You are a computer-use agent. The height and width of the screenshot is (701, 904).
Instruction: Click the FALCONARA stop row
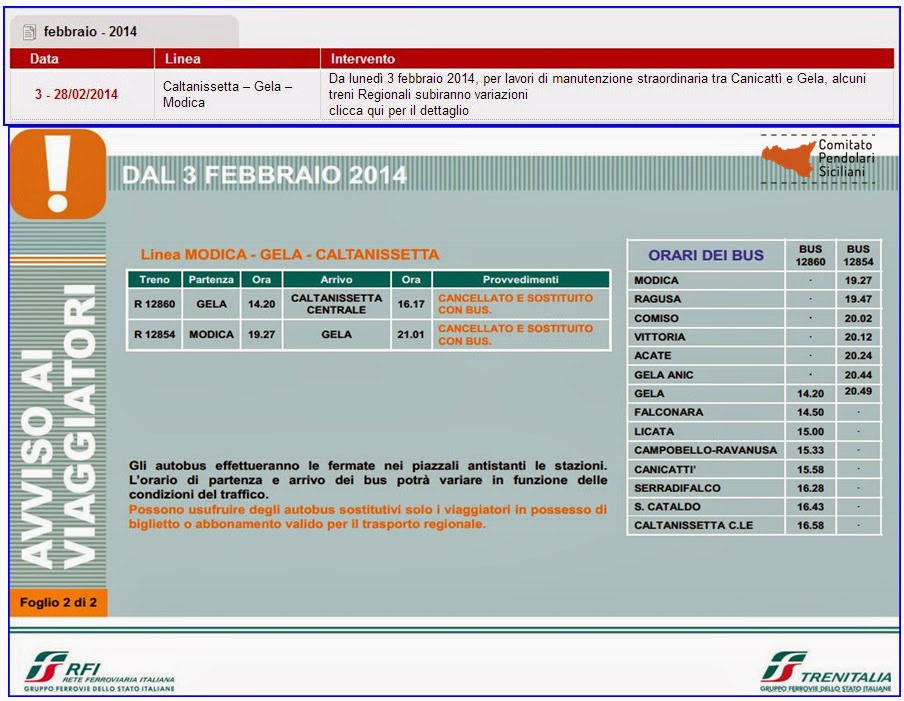pos(754,412)
